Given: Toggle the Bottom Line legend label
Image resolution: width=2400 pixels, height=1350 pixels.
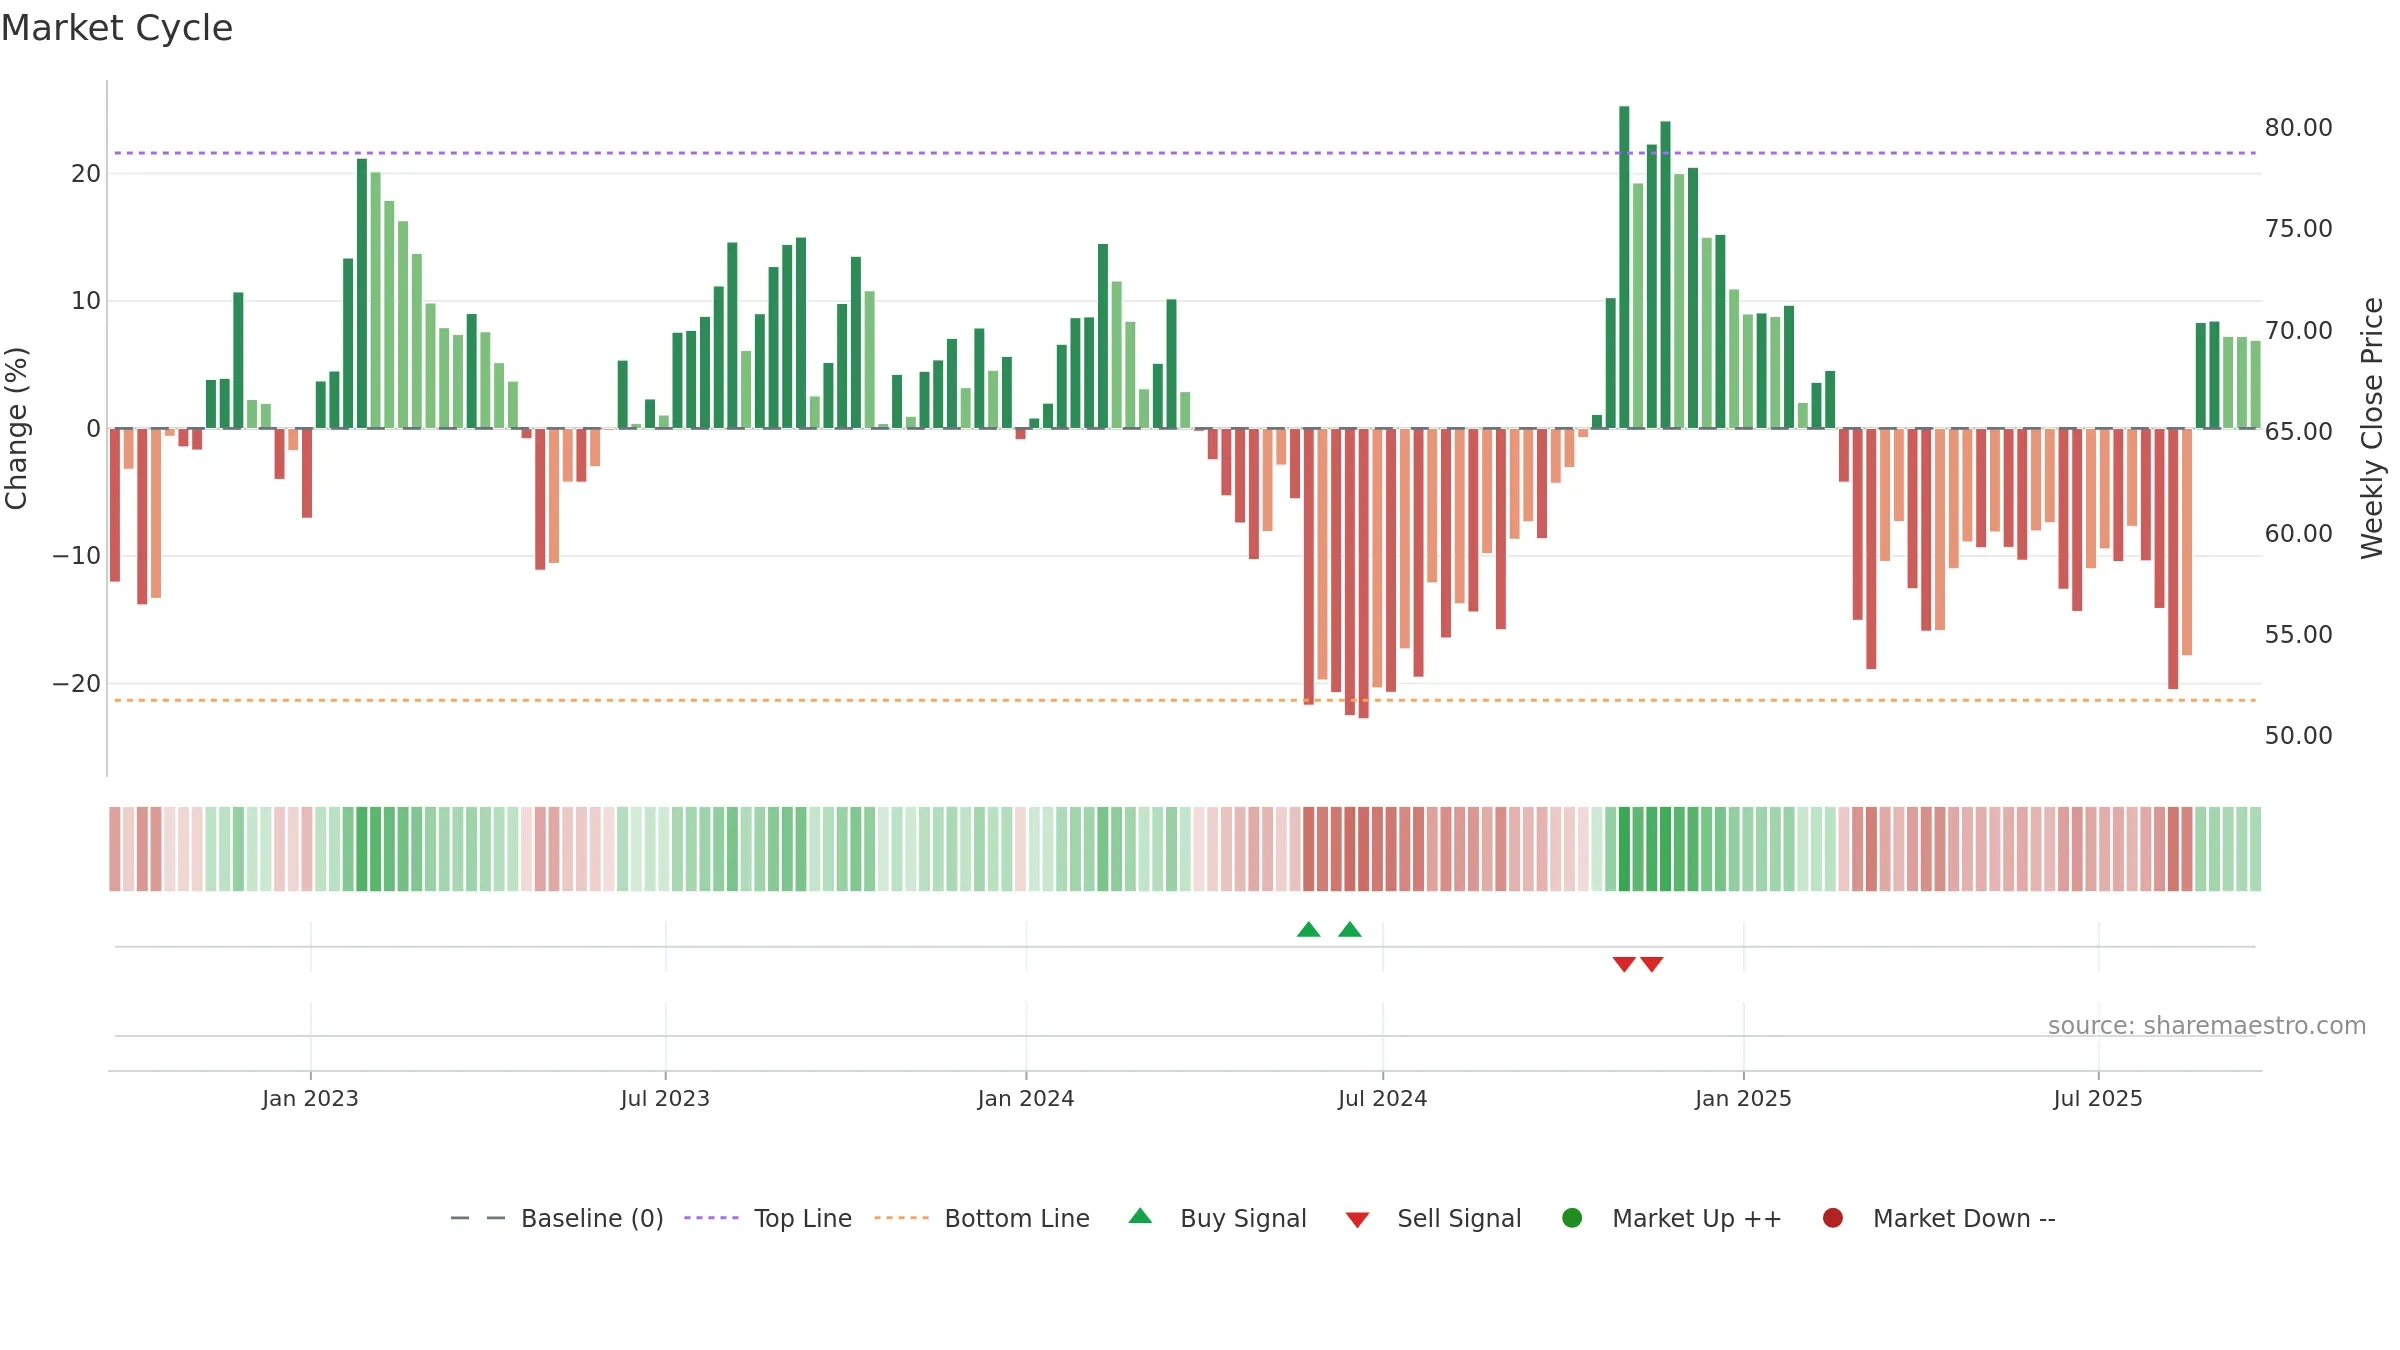Looking at the screenshot, I should pyautogui.click(x=1017, y=1219).
